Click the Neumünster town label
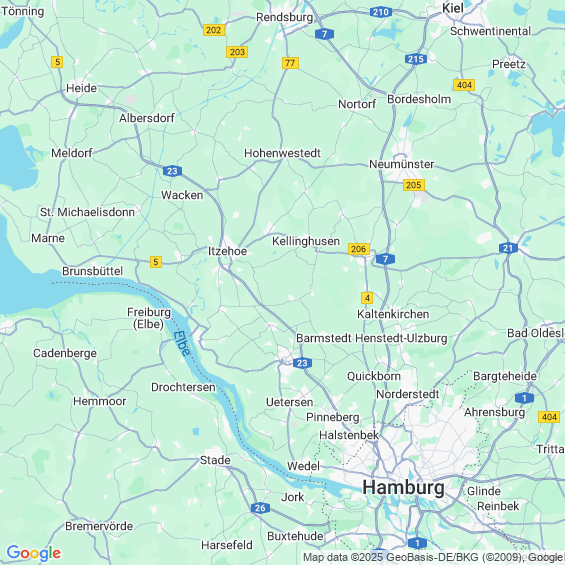Screen dimensions: 565x565 point(401,164)
